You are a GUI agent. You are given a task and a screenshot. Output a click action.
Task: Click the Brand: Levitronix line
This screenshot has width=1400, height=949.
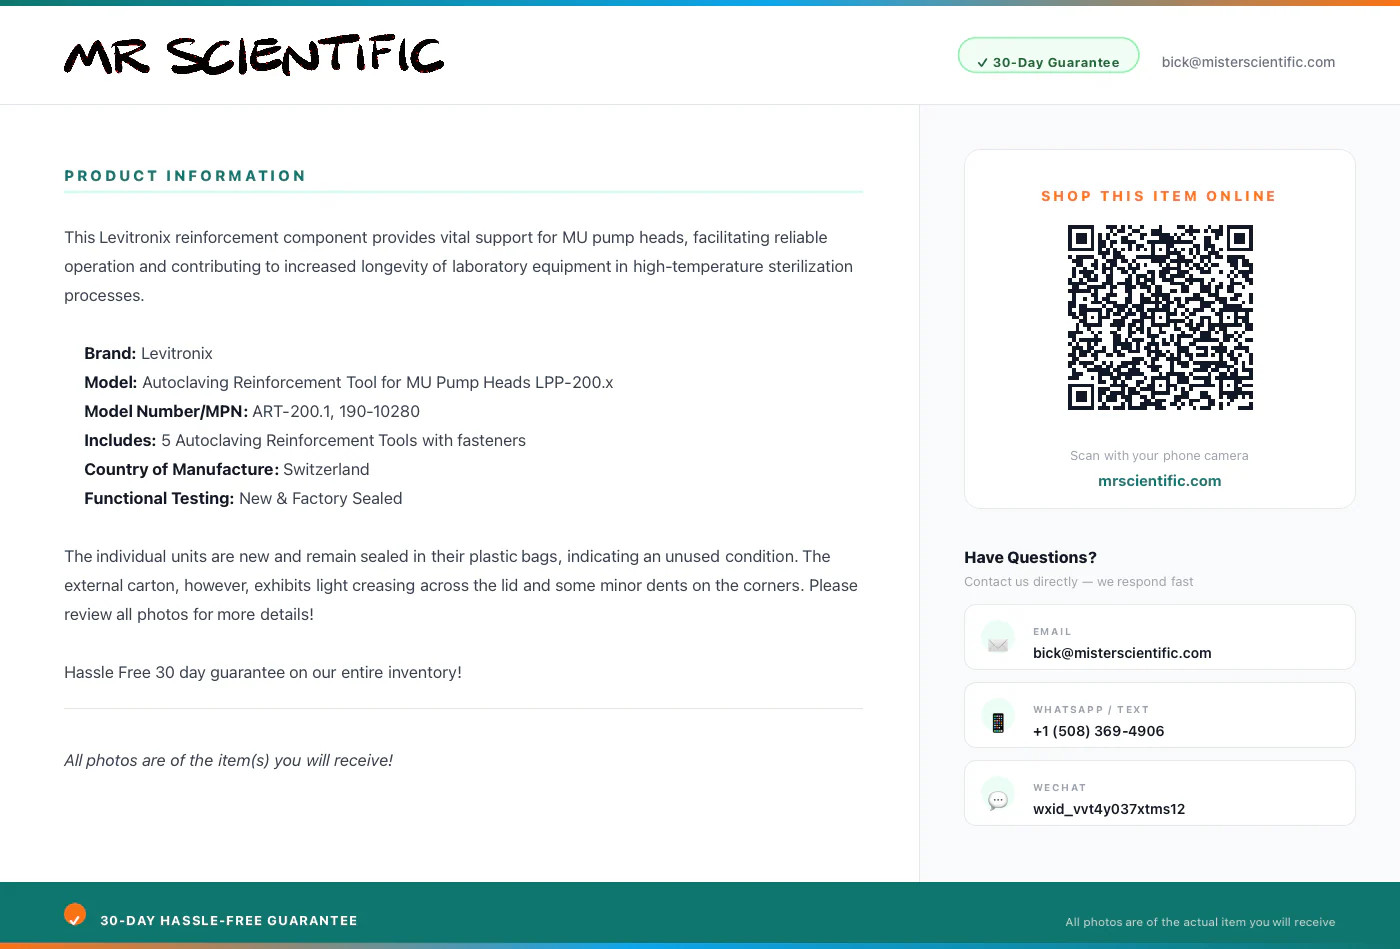click(148, 354)
